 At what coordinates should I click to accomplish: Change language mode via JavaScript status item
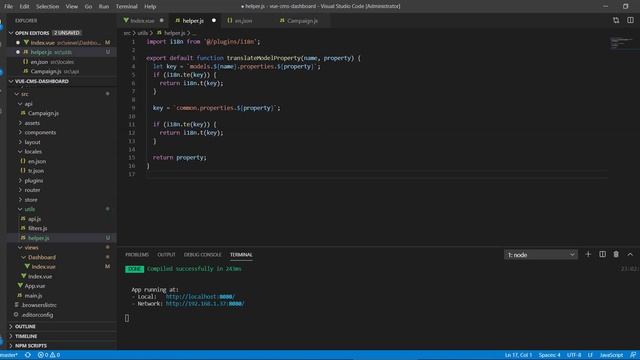[x=611, y=355]
